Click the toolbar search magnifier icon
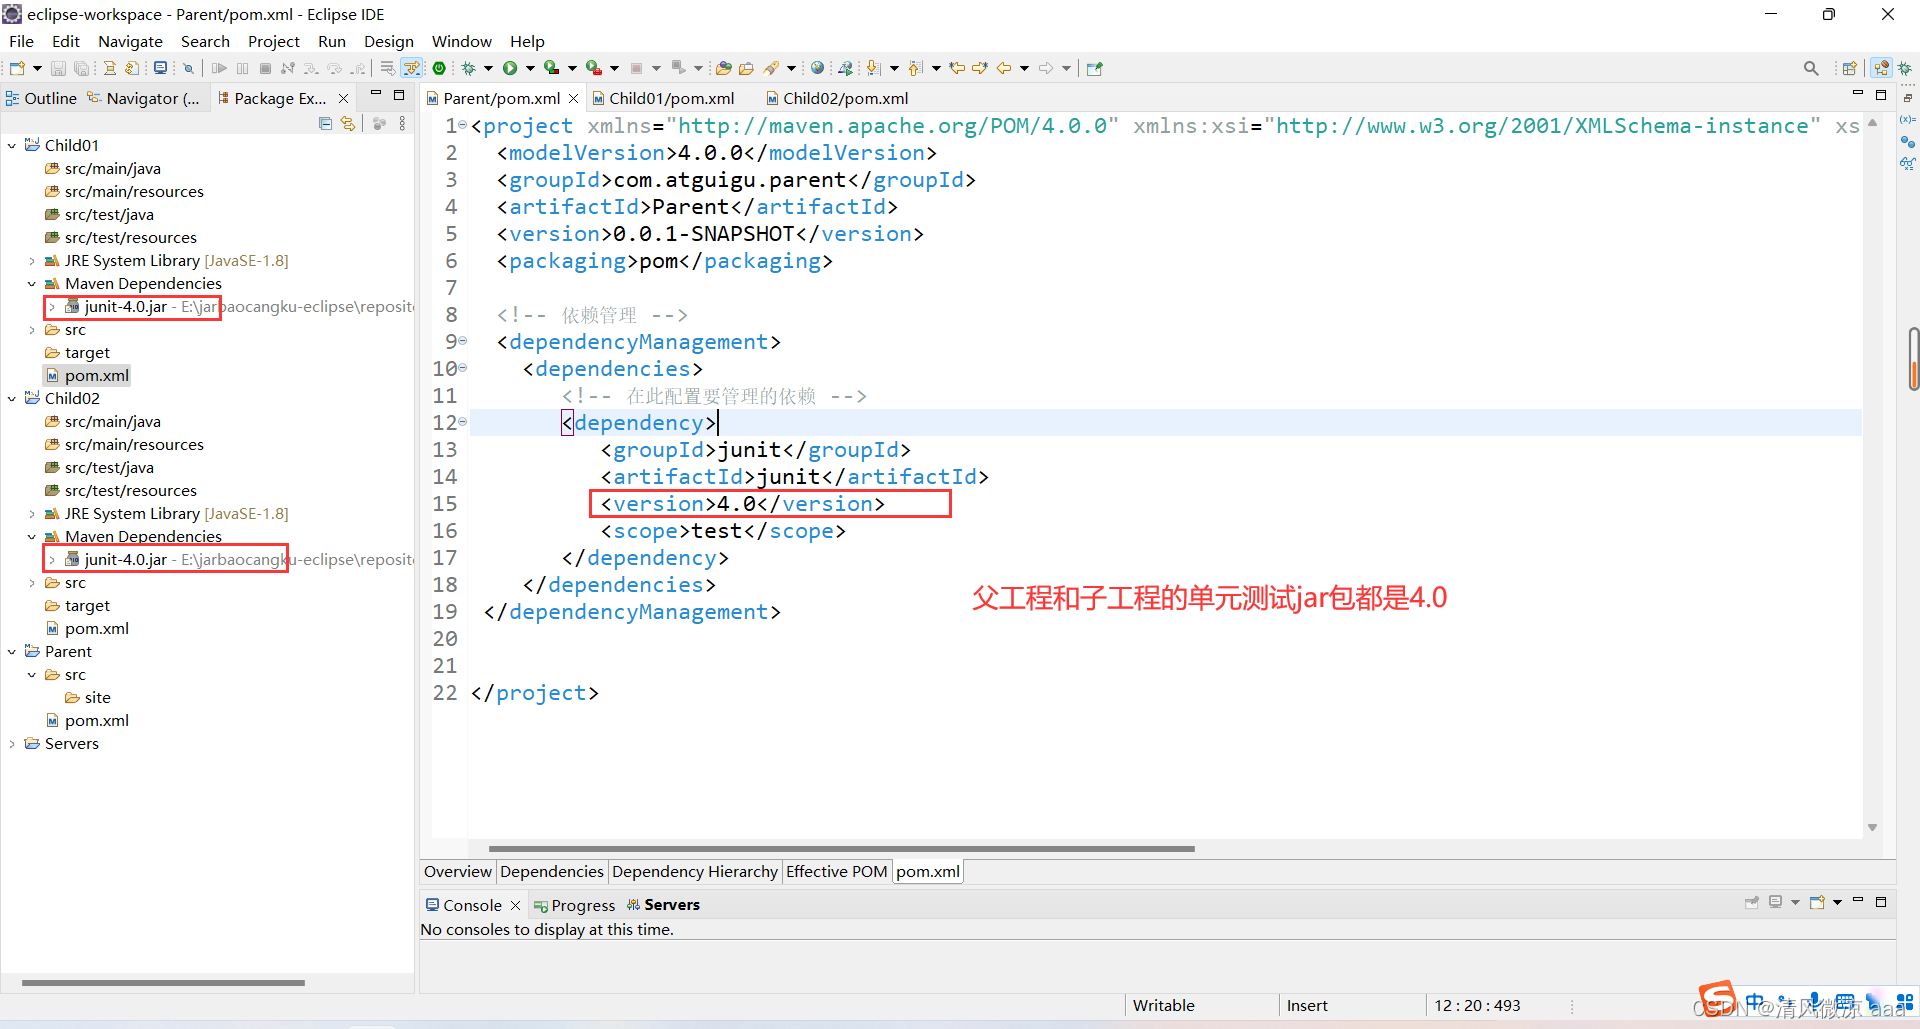The width and height of the screenshot is (1920, 1029). click(1811, 68)
